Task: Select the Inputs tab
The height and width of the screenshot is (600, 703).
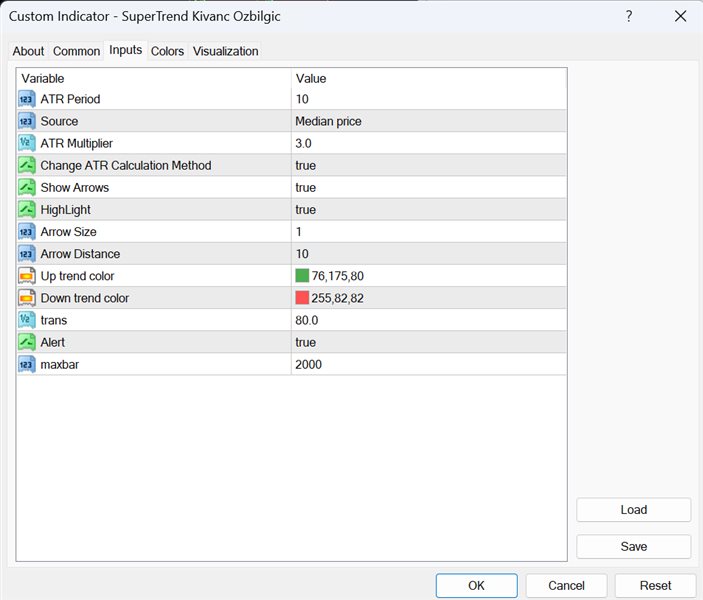Action: click(126, 50)
